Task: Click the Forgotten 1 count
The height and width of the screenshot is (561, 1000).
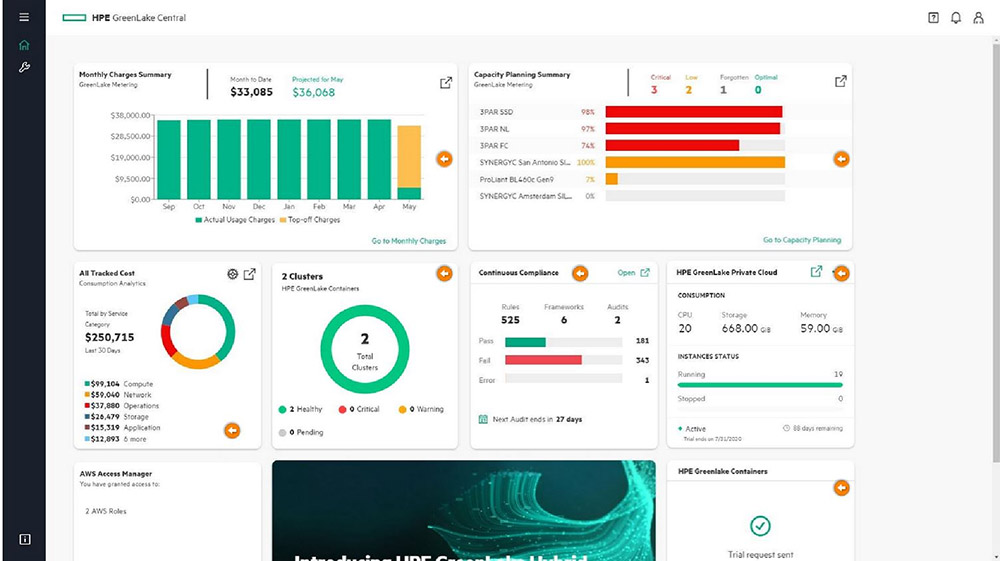Action: (x=723, y=91)
